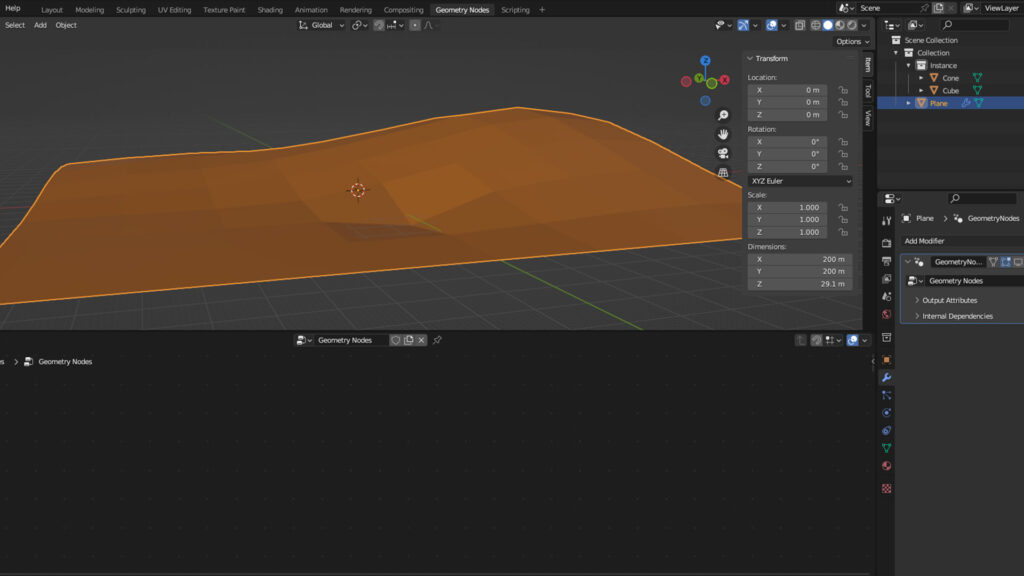Image resolution: width=1024 pixels, height=576 pixels.
Task: Open the Modifier Properties wrench tab
Action: pos(887,377)
